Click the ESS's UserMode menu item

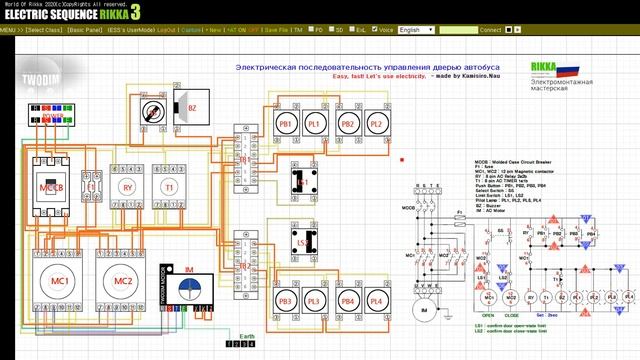pos(131,30)
